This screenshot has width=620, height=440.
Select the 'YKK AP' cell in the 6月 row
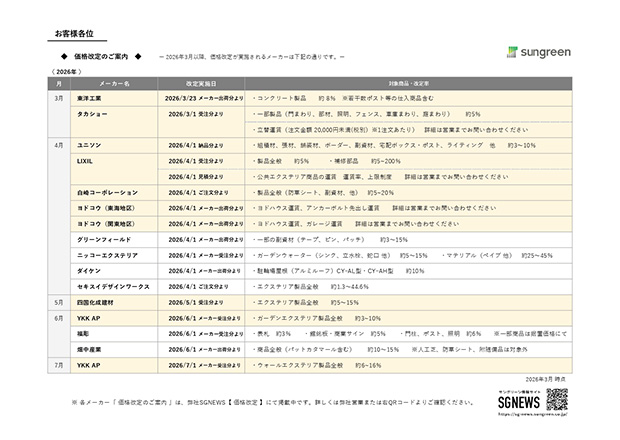click(114, 319)
